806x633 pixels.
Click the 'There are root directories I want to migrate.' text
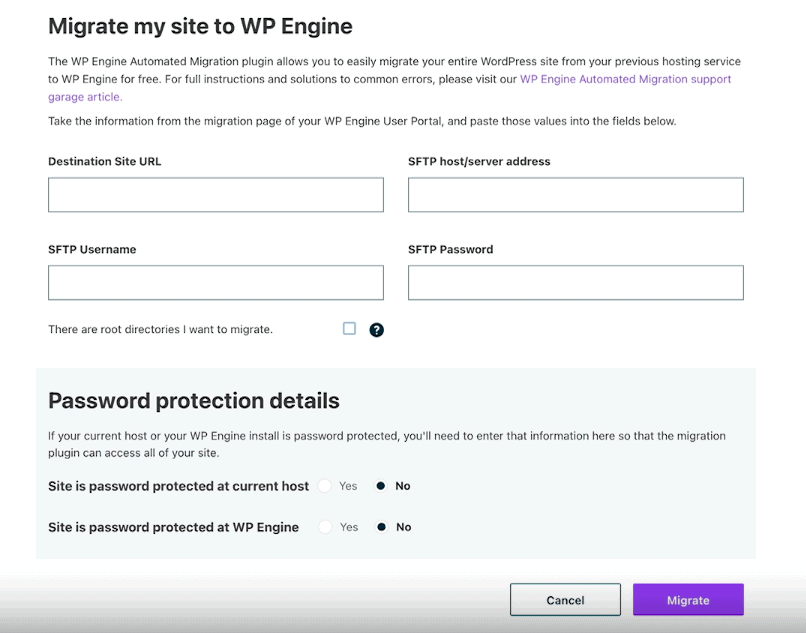click(160, 330)
